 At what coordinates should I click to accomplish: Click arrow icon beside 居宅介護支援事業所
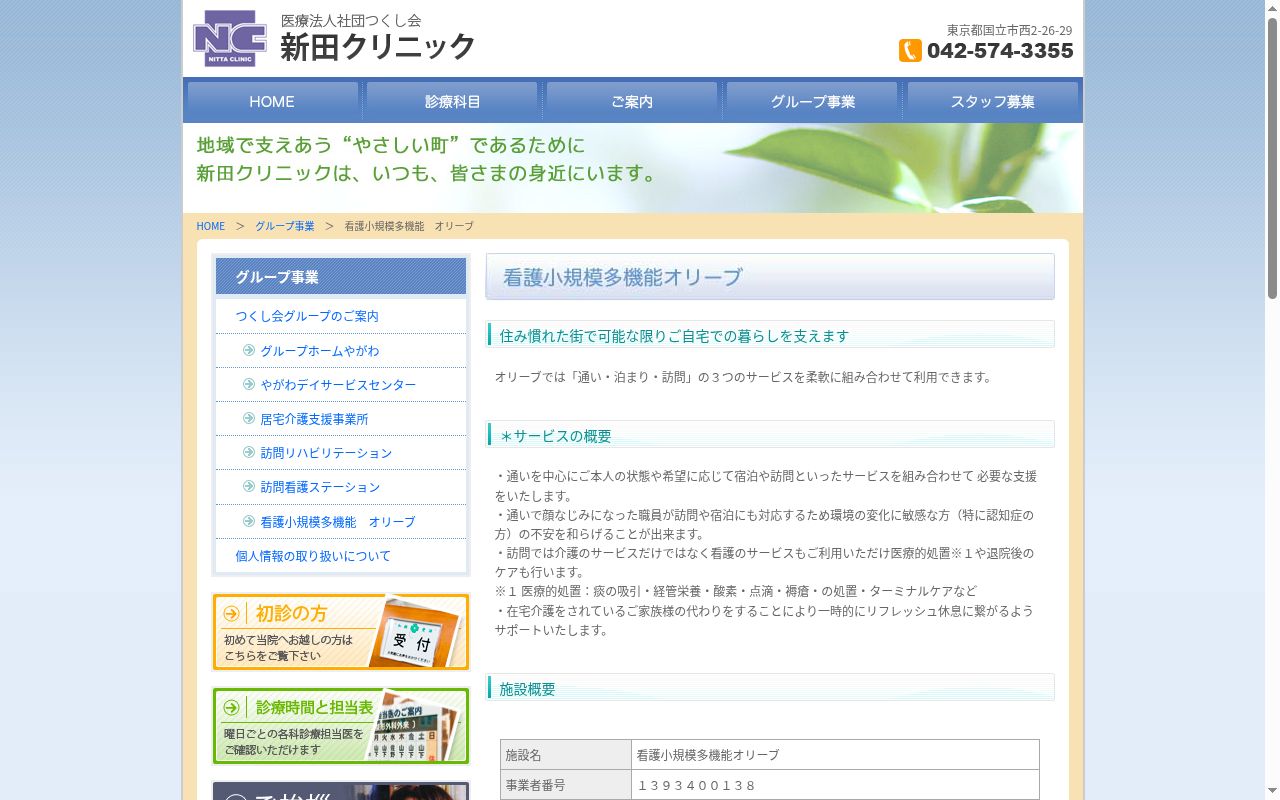249,418
